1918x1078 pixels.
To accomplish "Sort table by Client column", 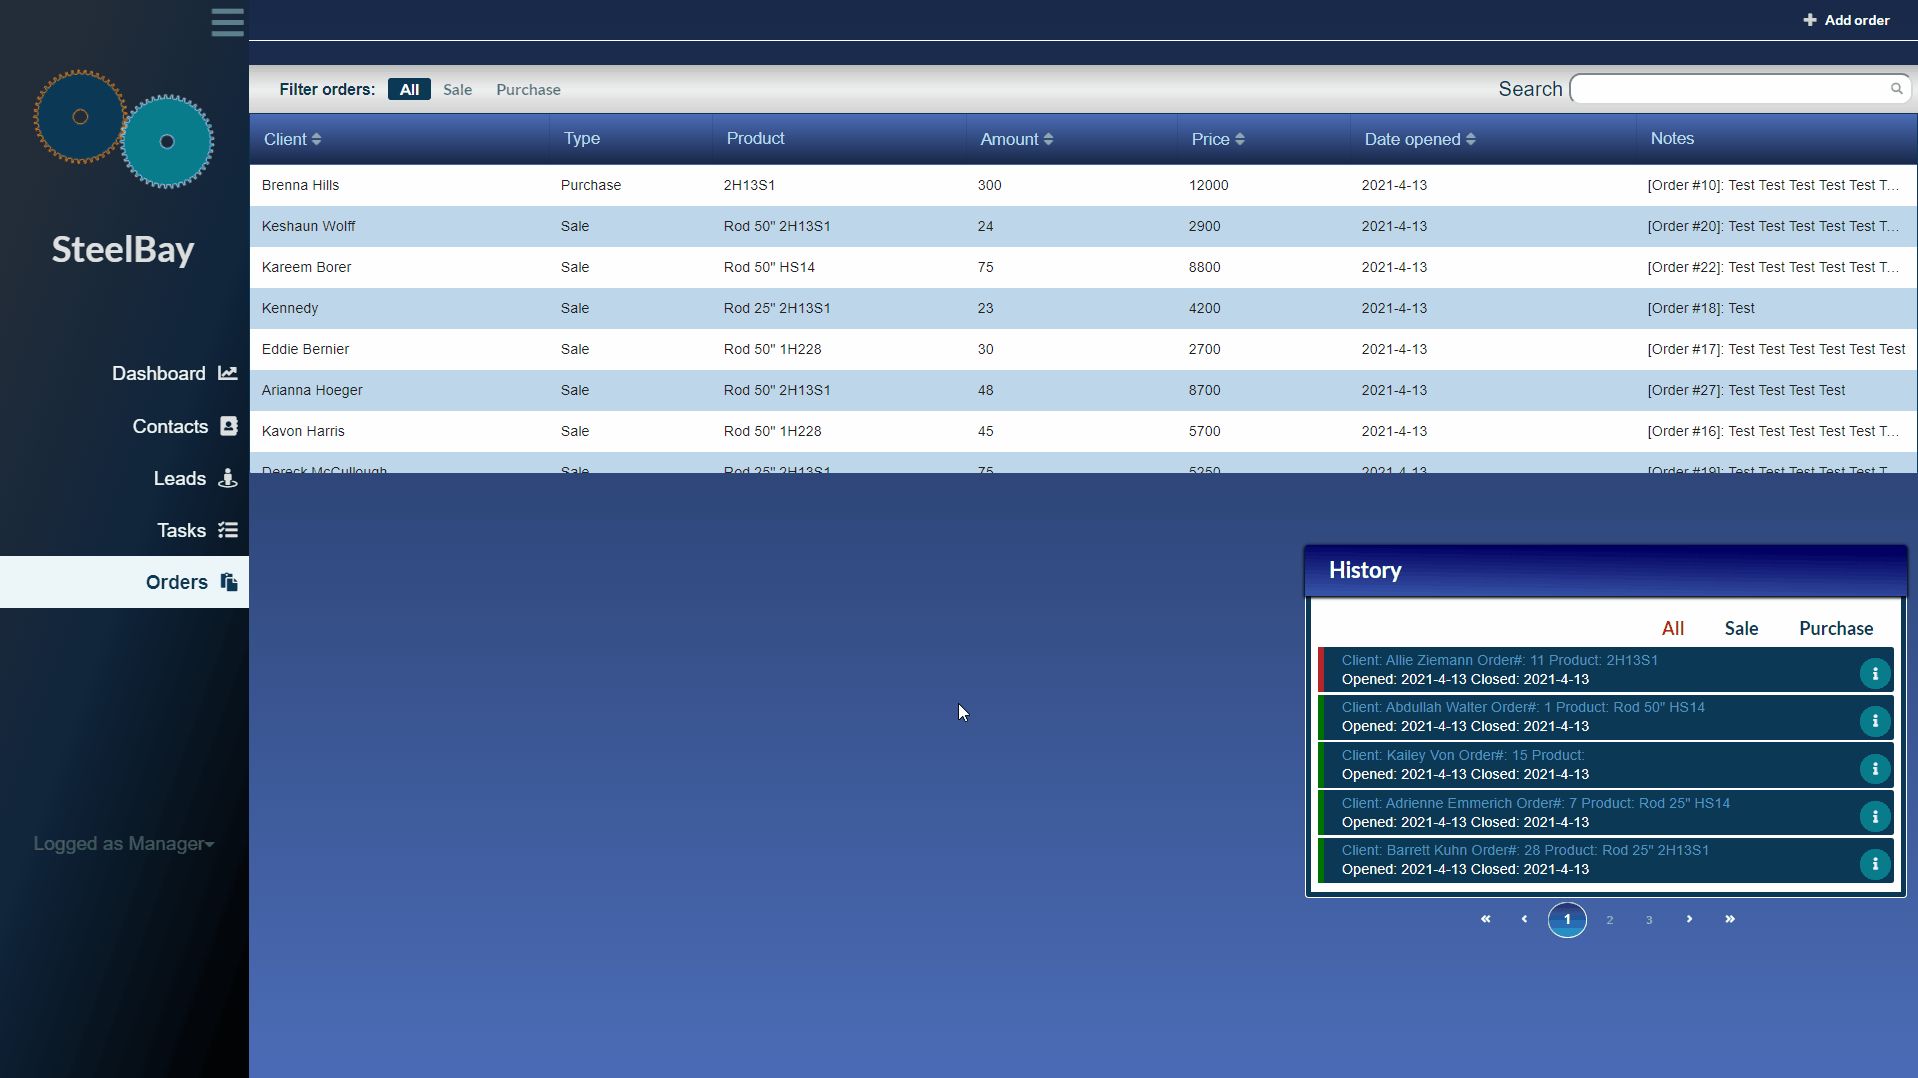I will pos(292,139).
